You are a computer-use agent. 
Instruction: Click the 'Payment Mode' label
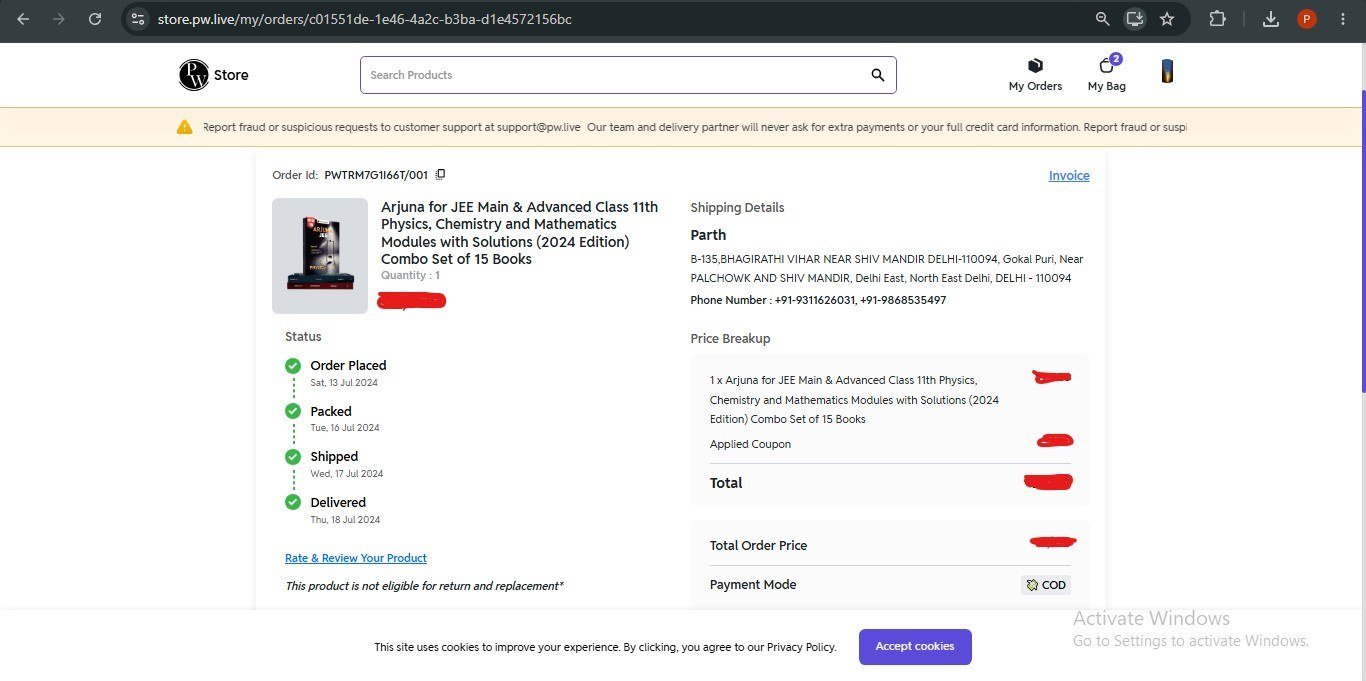pyautogui.click(x=753, y=585)
